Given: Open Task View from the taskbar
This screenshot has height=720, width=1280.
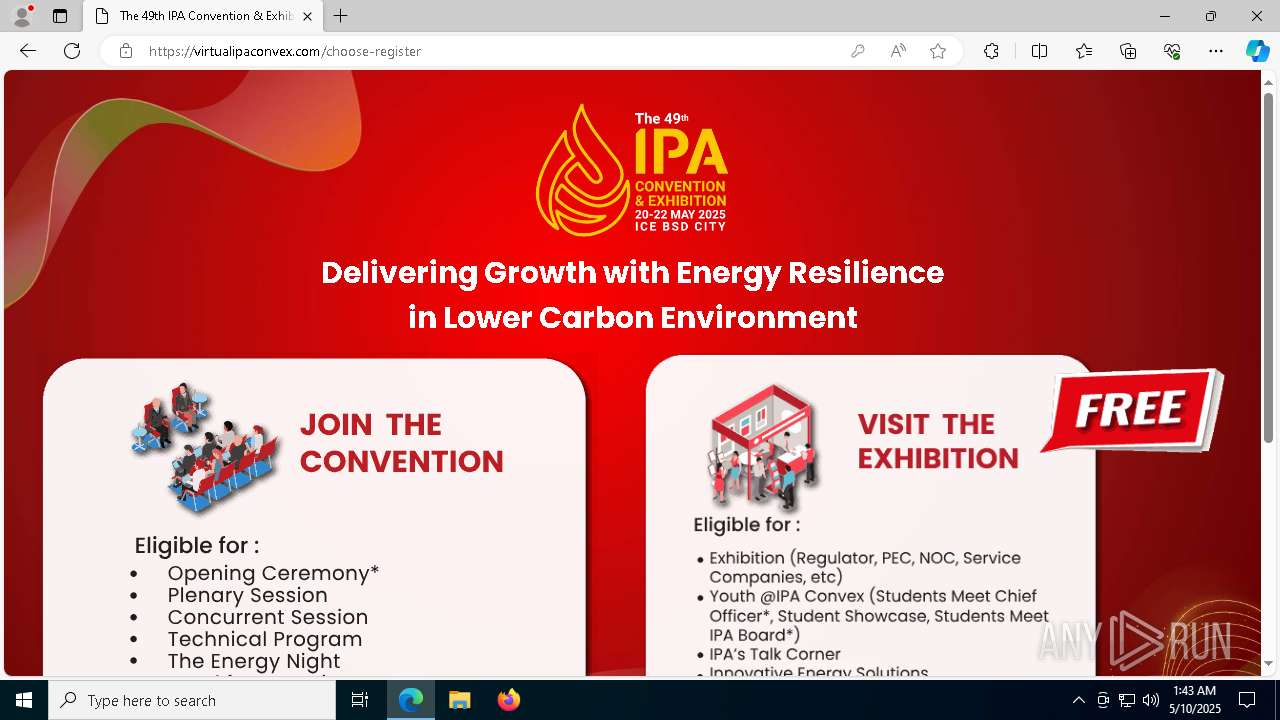Looking at the screenshot, I should 360,700.
